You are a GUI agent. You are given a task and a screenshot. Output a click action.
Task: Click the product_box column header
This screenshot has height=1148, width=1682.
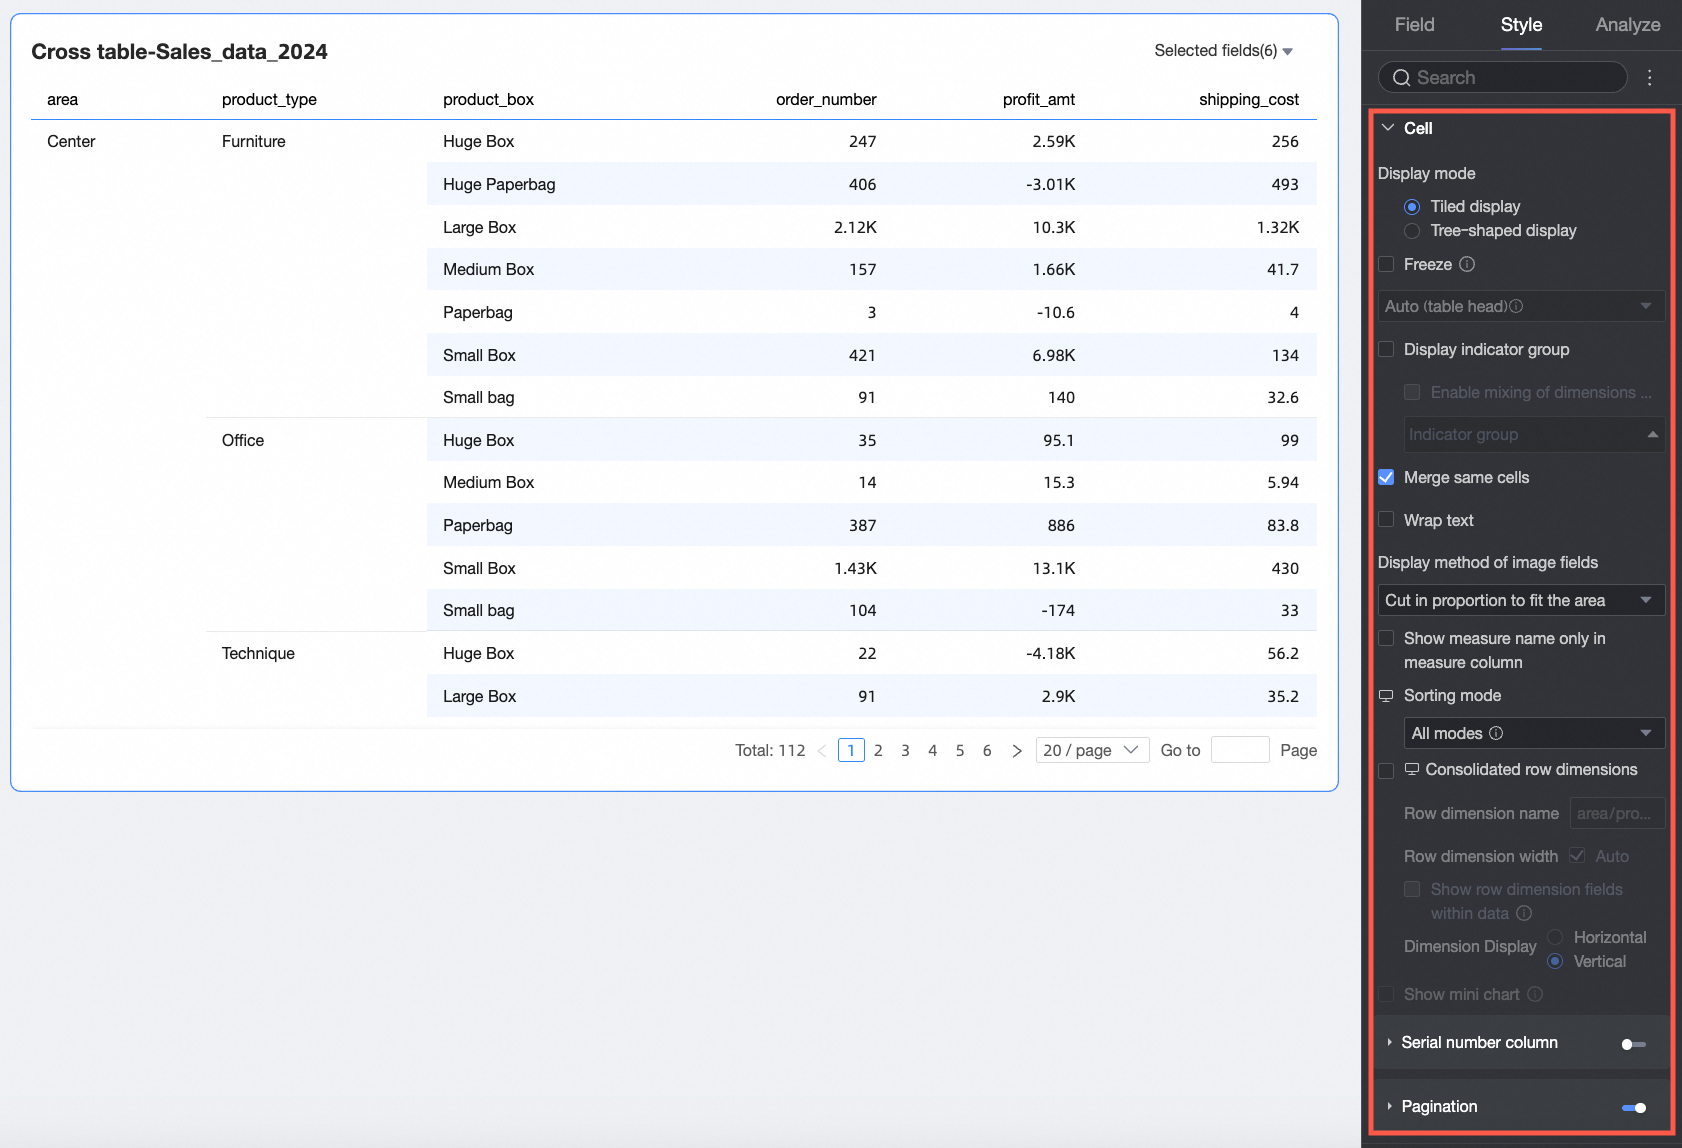(488, 100)
